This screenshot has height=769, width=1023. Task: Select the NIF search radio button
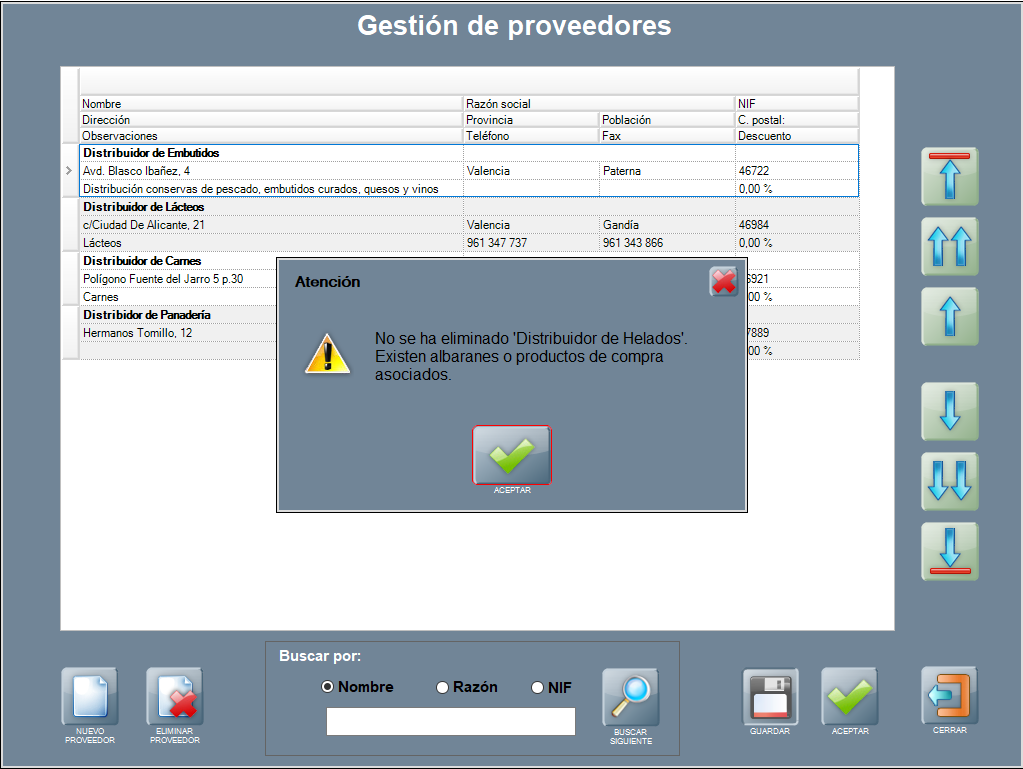537,687
